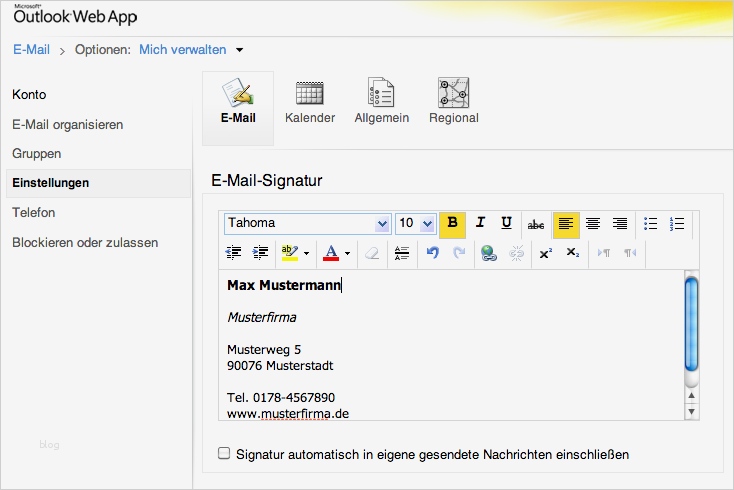The width and height of the screenshot is (734, 490).
Task: Open Telefon in sidebar
Action: pos(34,212)
